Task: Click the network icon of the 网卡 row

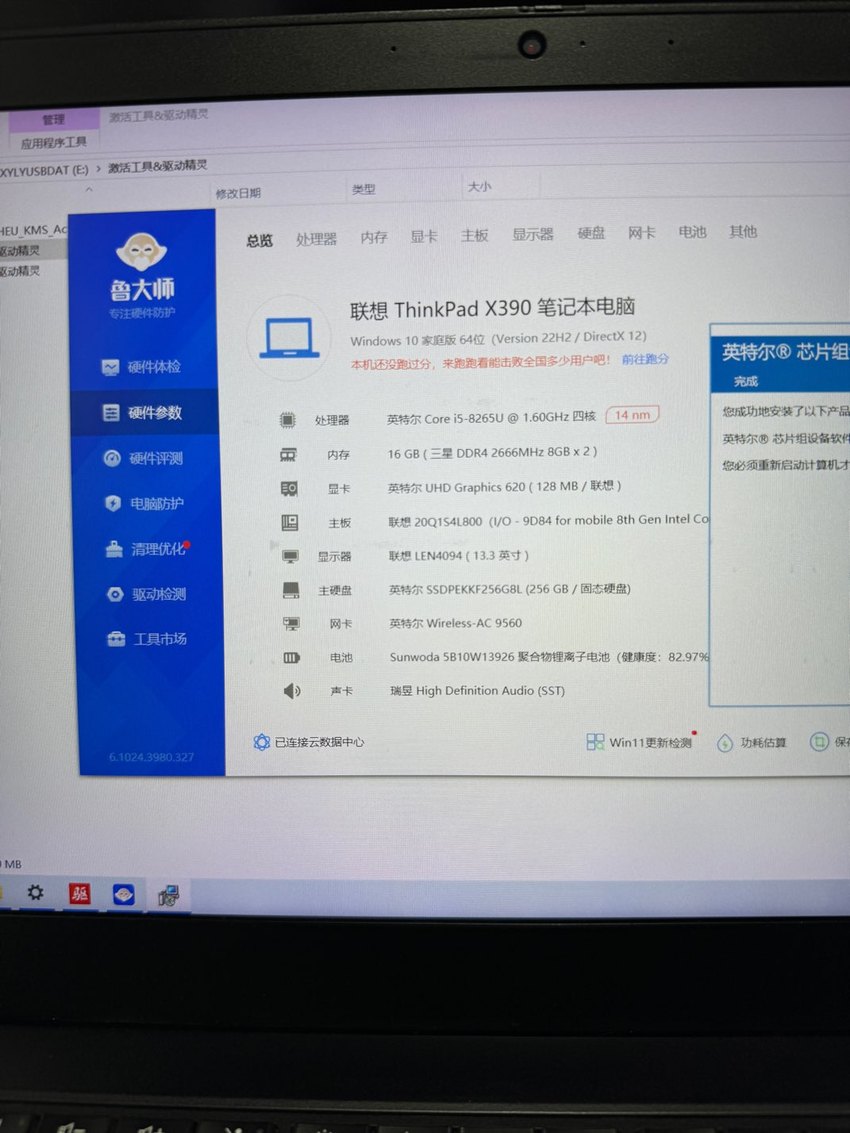Action: (x=291, y=624)
